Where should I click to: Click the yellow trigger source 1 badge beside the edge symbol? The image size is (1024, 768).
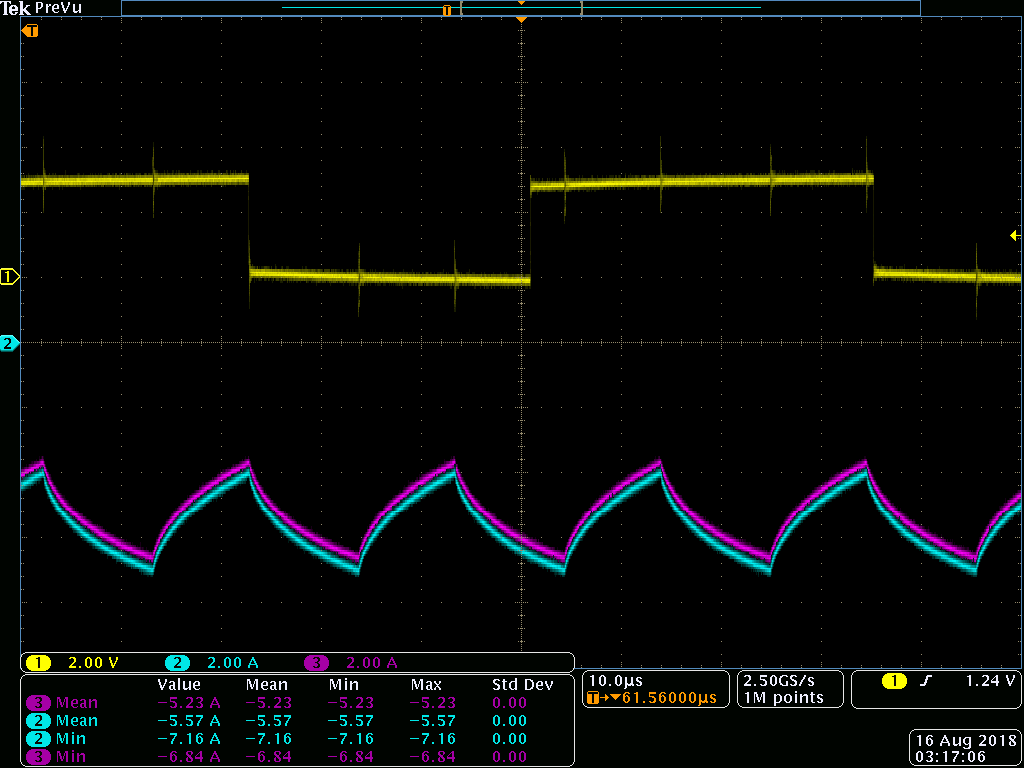(894, 682)
